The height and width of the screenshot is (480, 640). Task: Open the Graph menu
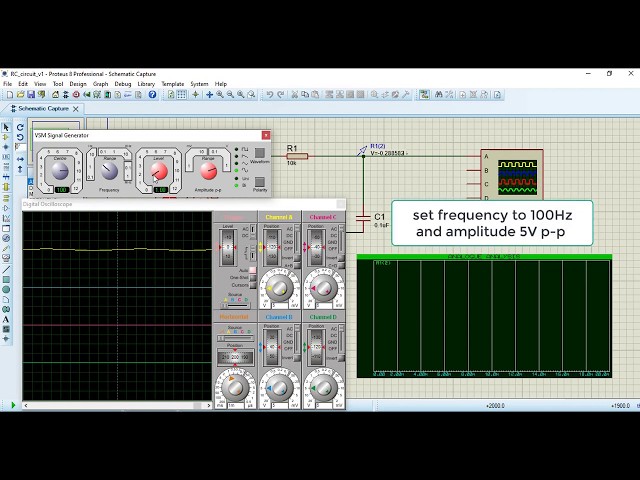point(100,84)
